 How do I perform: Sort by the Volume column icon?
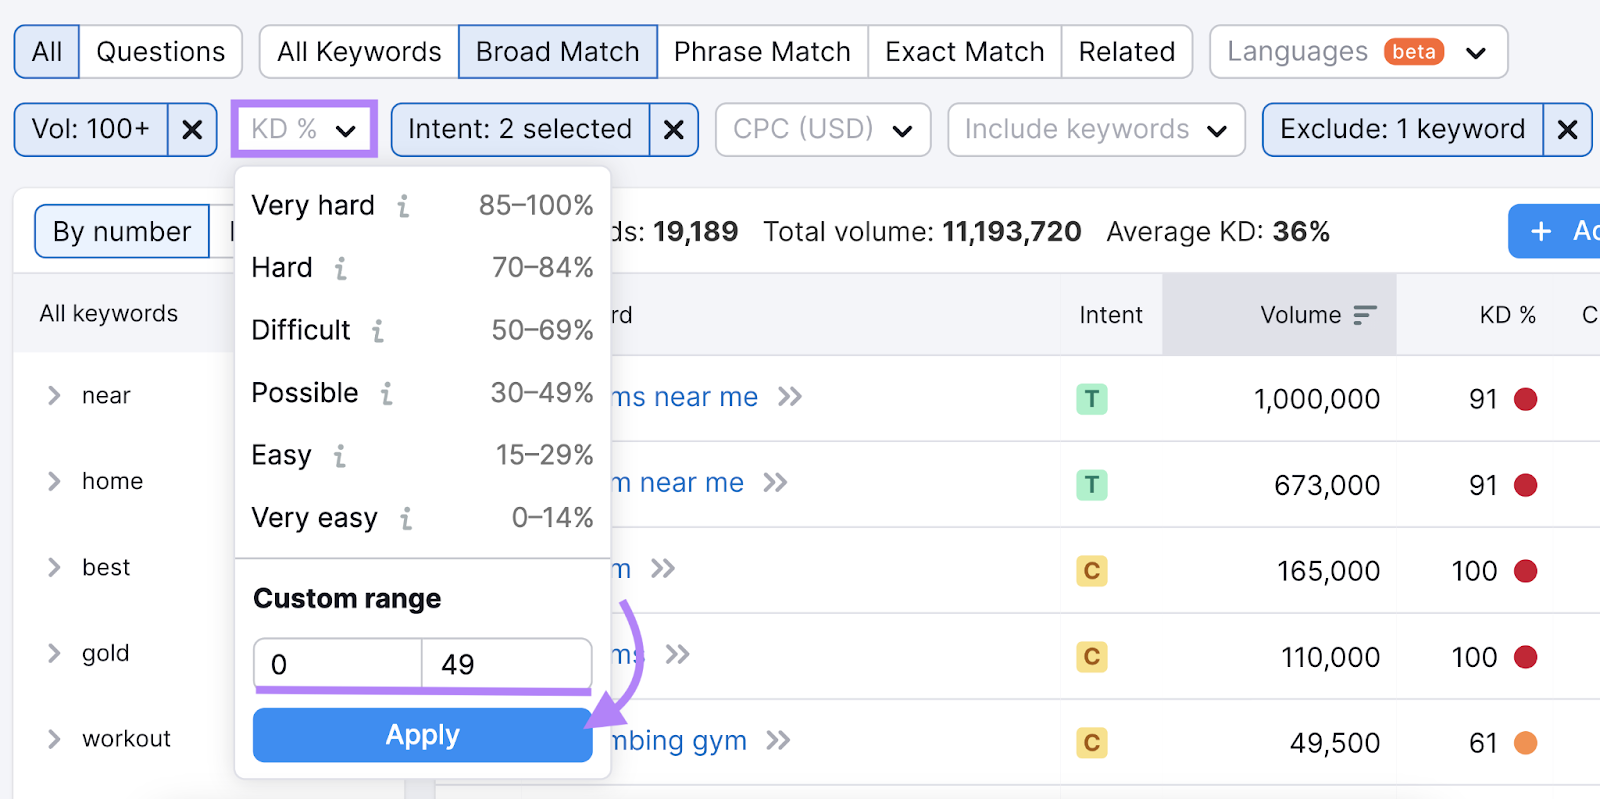click(x=1364, y=316)
